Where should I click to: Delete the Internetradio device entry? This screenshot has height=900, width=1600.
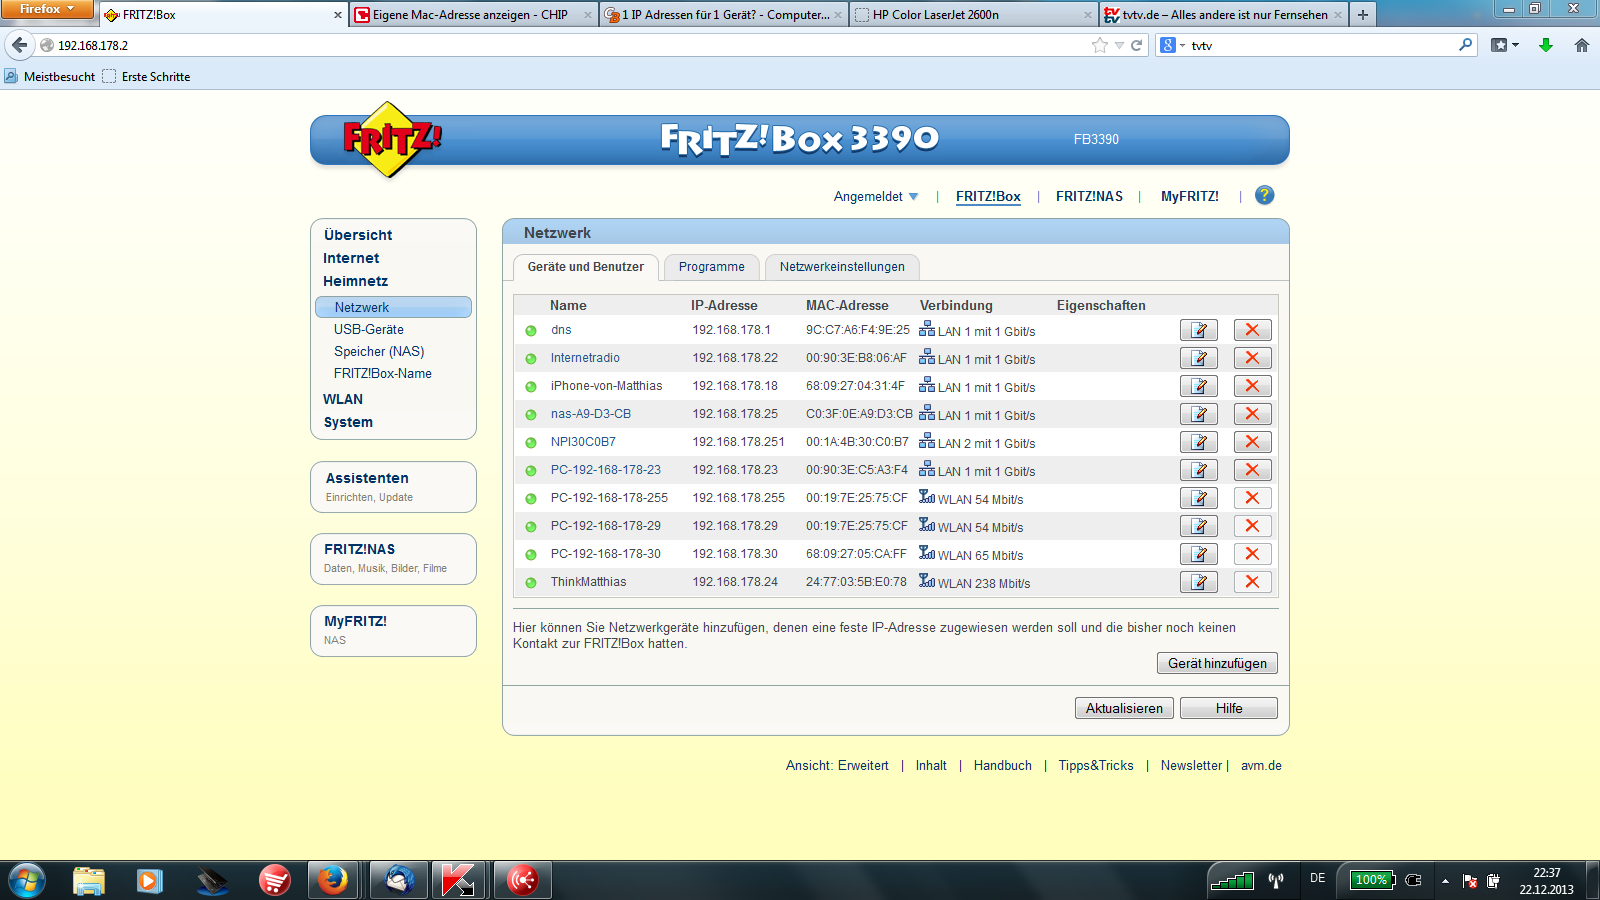coord(1252,358)
